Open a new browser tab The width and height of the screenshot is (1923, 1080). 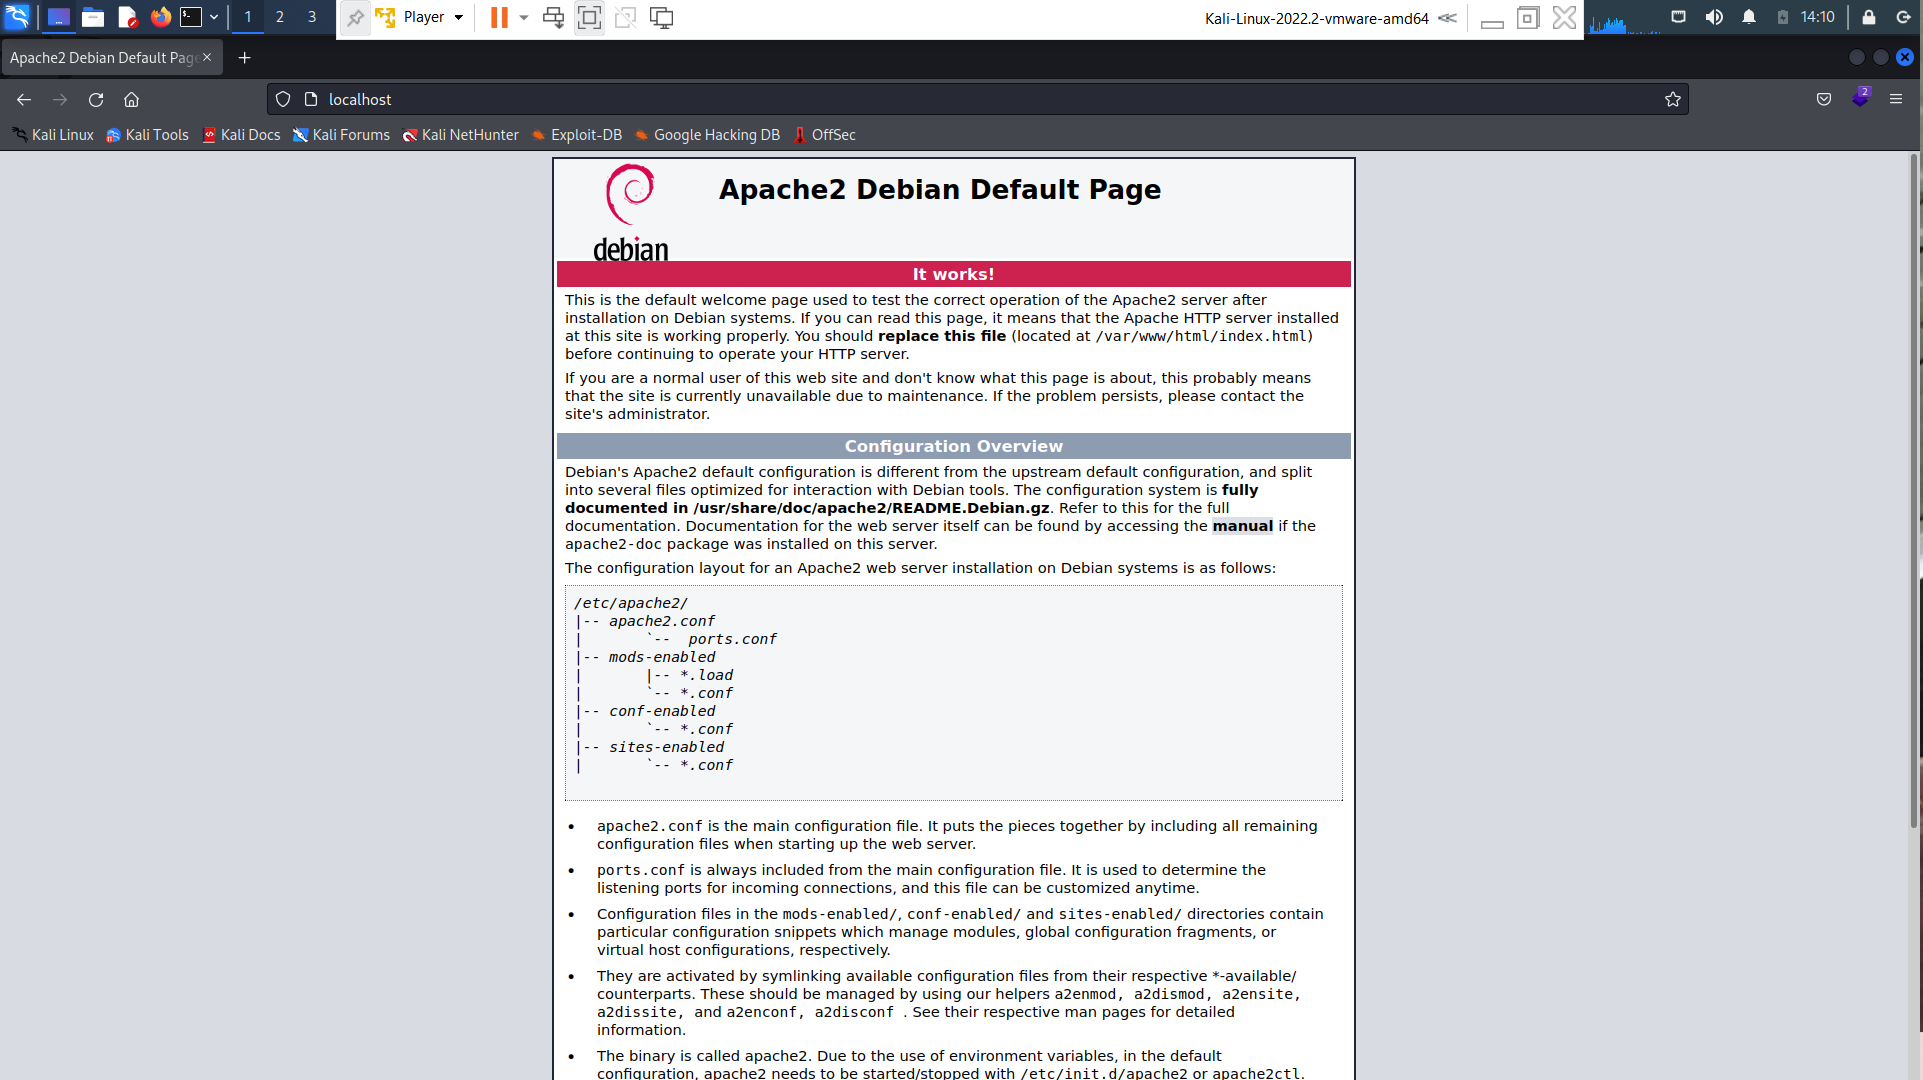coord(244,58)
